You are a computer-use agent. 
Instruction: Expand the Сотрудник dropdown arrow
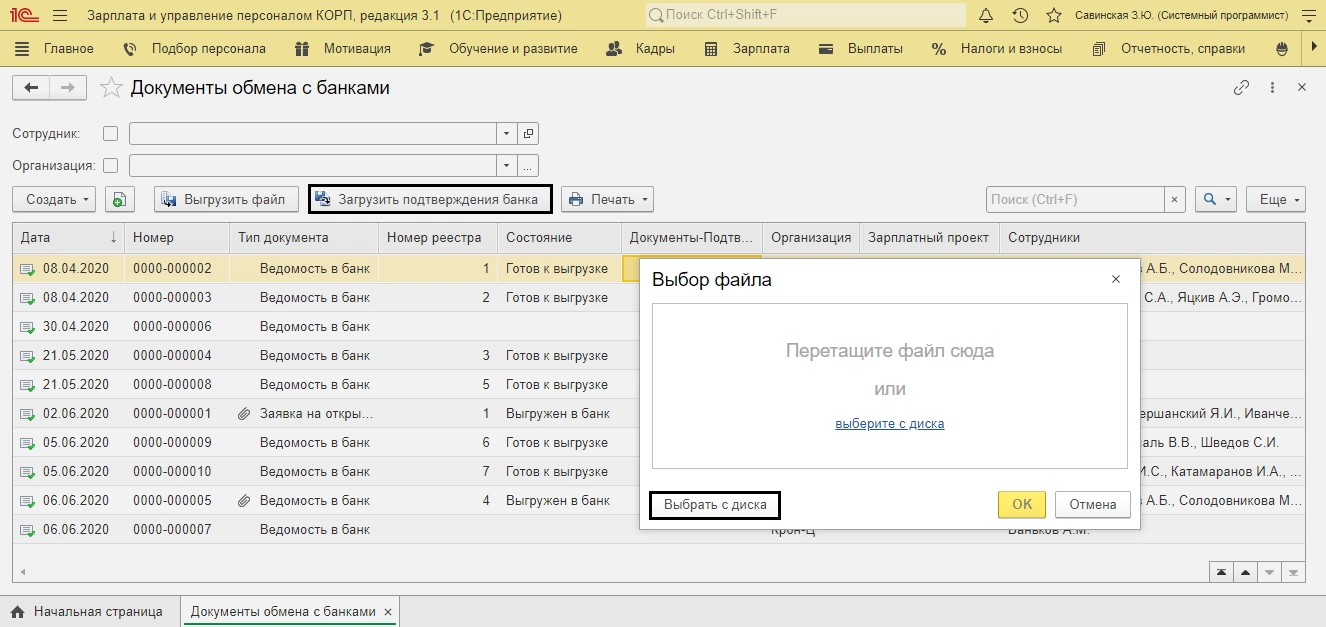(506, 133)
